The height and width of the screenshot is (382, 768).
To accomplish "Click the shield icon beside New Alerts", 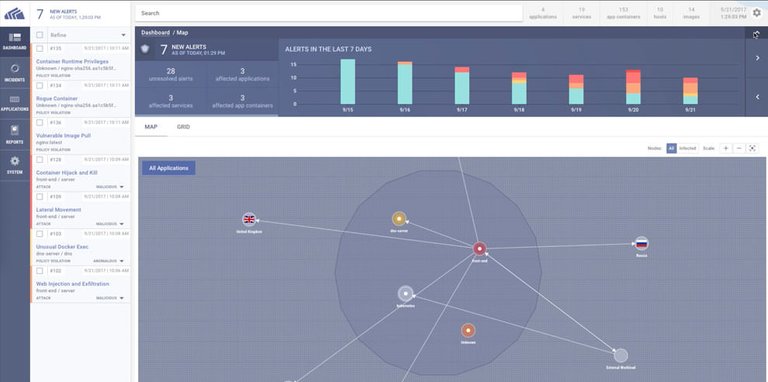I will pos(145,49).
